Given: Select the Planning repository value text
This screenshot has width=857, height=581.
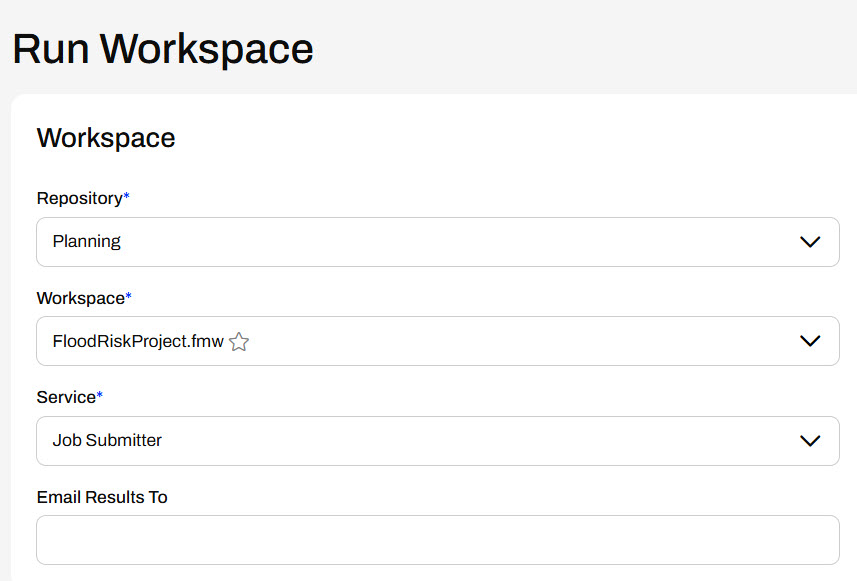Looking at the screenshot, I should coord(87,242).
